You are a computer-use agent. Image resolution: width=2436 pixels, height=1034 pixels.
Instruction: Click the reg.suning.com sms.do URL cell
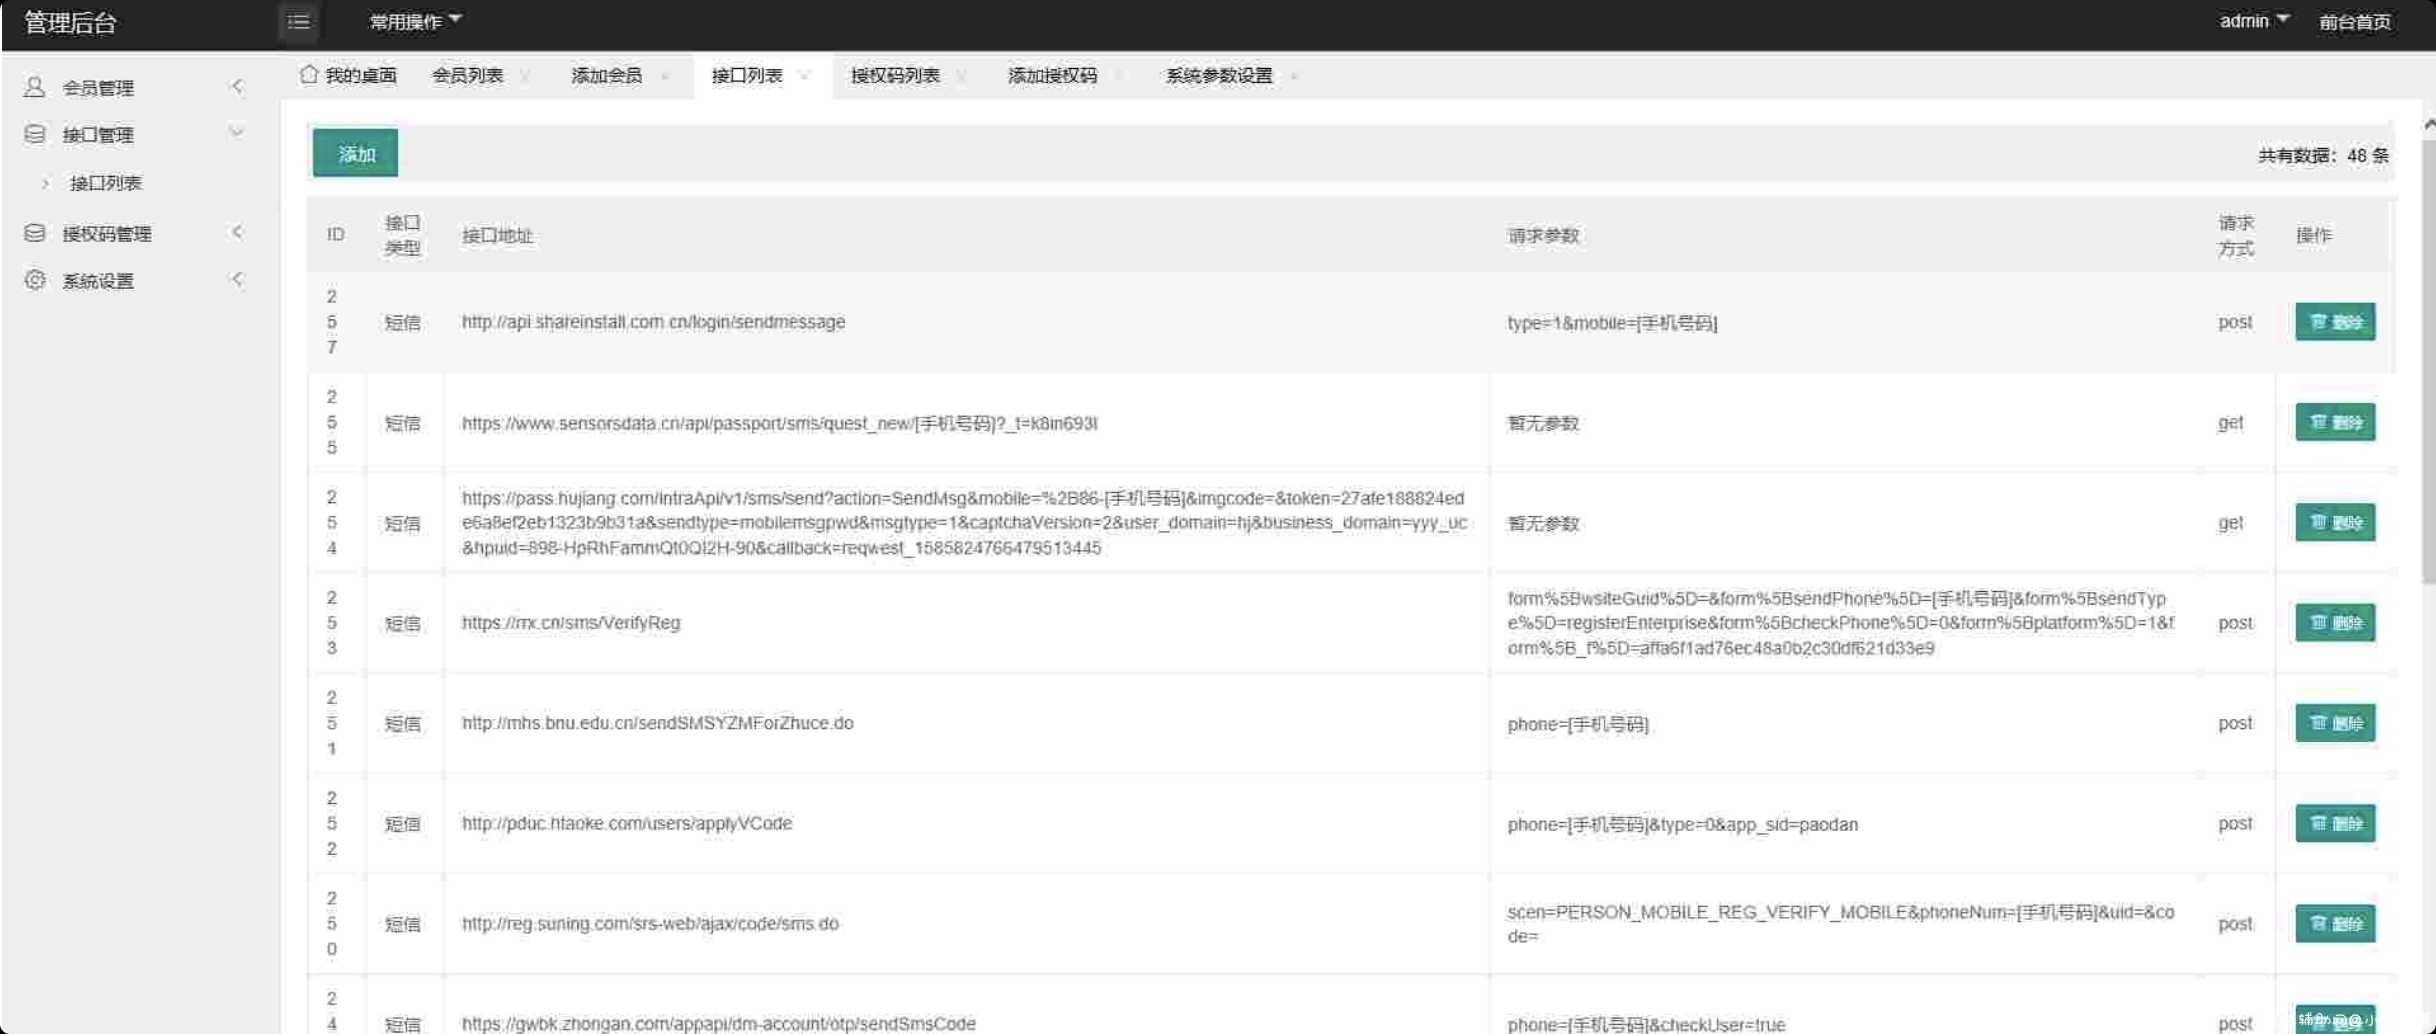pyautogui.click(x=650, y=924)
